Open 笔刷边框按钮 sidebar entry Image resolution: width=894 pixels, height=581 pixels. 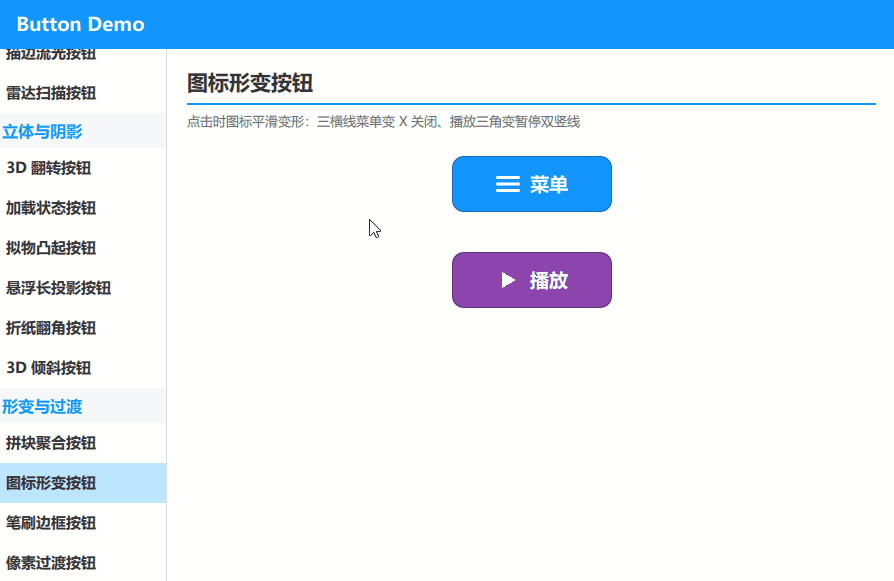coord(83,523)
